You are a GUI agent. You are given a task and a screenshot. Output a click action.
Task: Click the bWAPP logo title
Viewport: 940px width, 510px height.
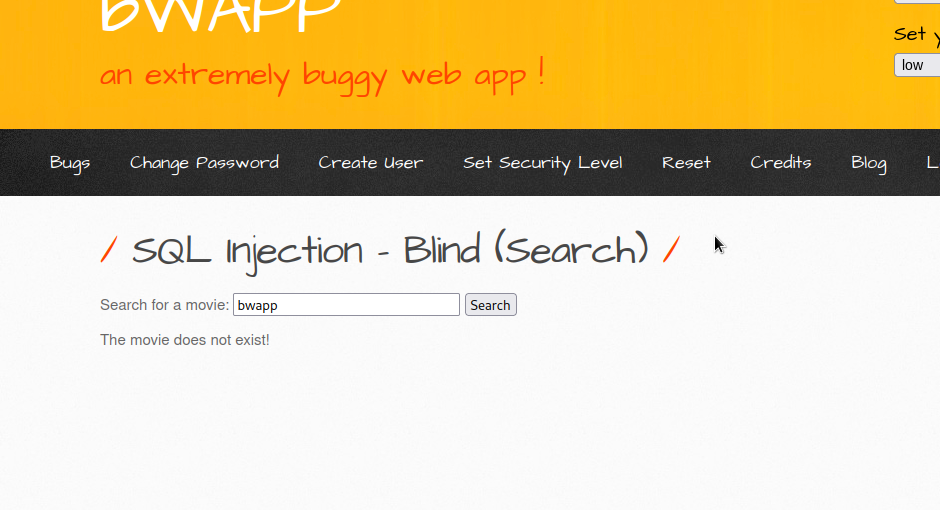pyautogui.click(x=221, y=15)
